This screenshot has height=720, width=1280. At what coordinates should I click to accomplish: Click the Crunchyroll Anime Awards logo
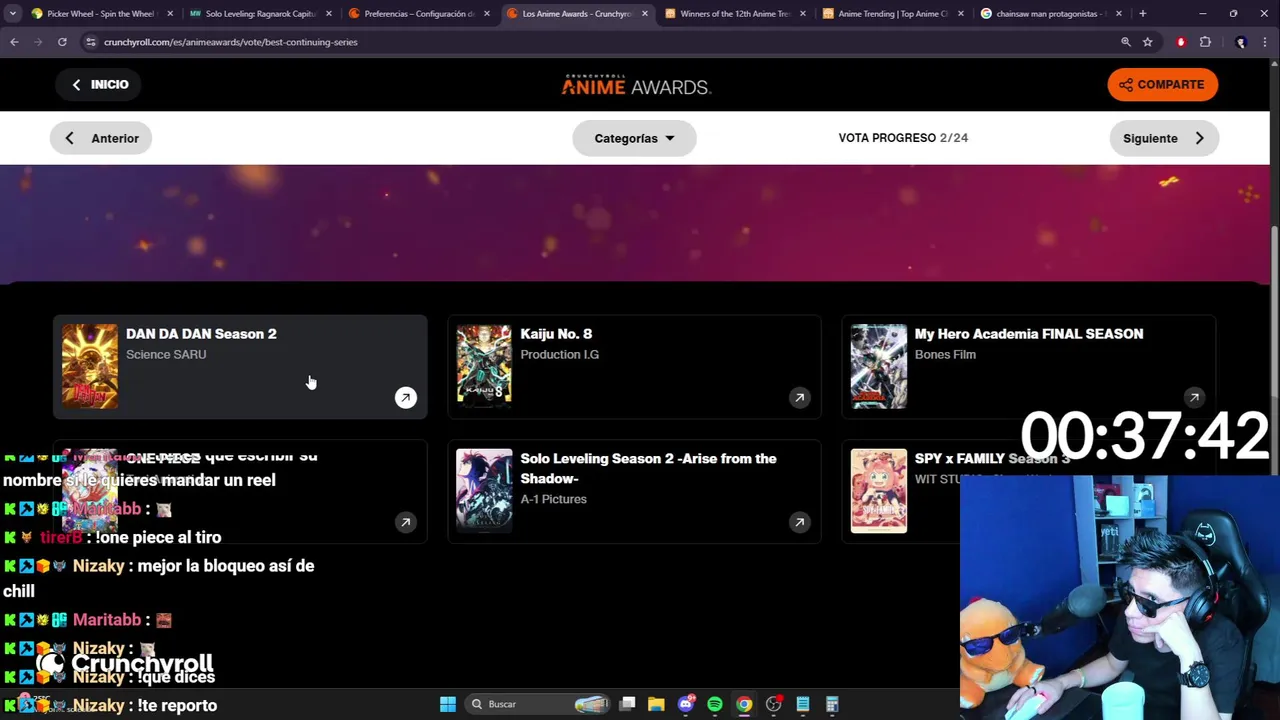(636, 85)
